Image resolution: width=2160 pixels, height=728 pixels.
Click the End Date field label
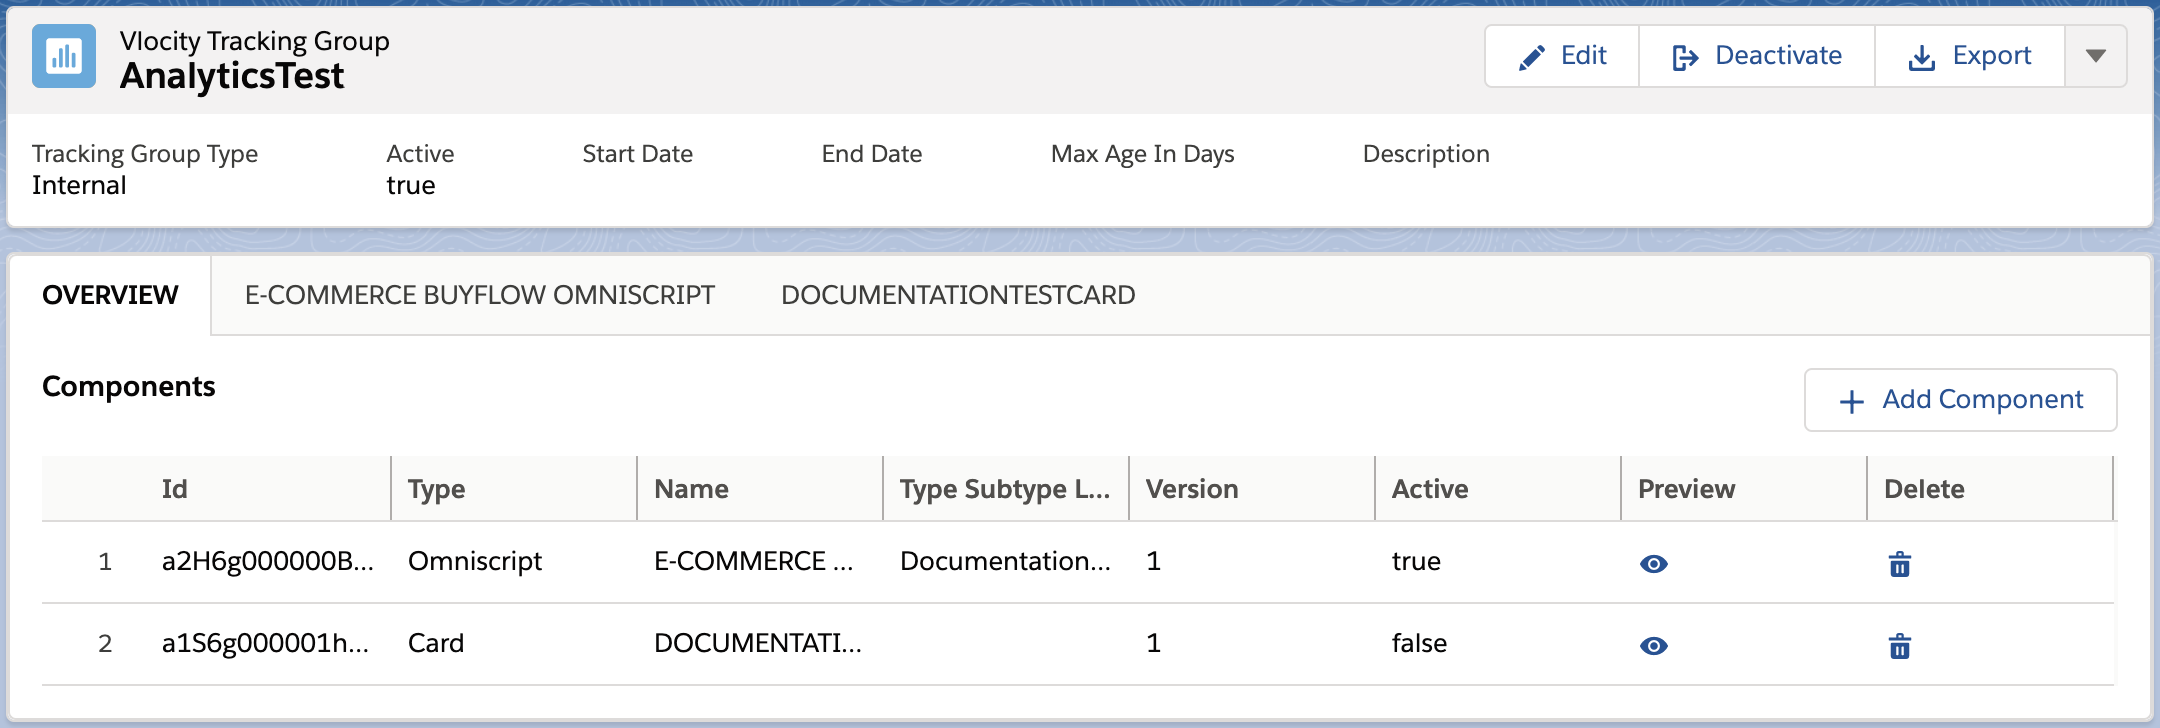click(x=872, y=154)
